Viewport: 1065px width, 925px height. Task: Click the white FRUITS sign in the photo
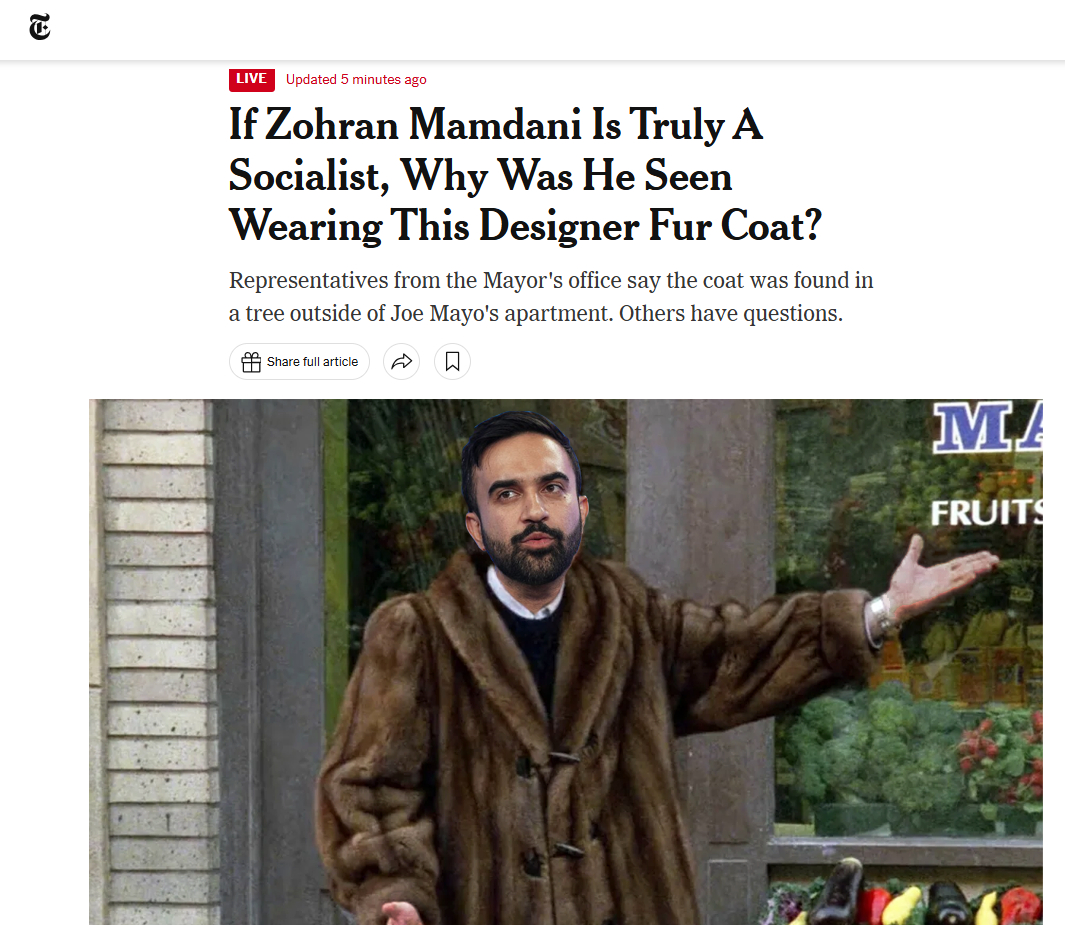pos(986,513)
